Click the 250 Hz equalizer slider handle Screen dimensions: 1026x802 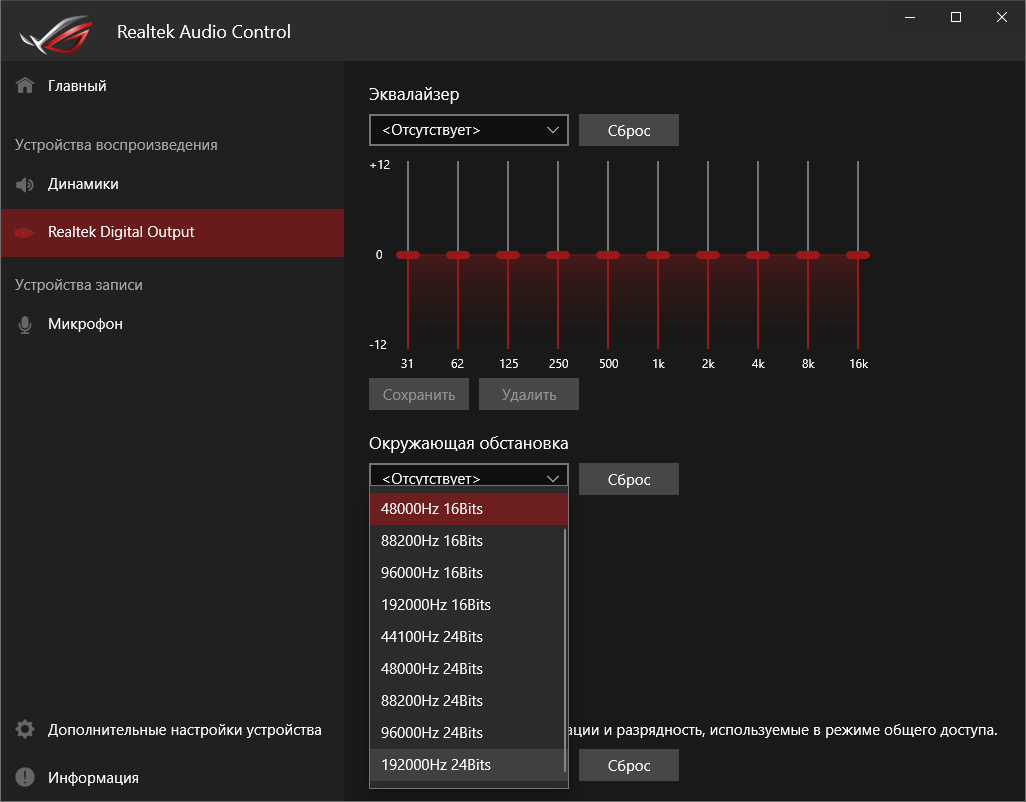coord(558,255)
